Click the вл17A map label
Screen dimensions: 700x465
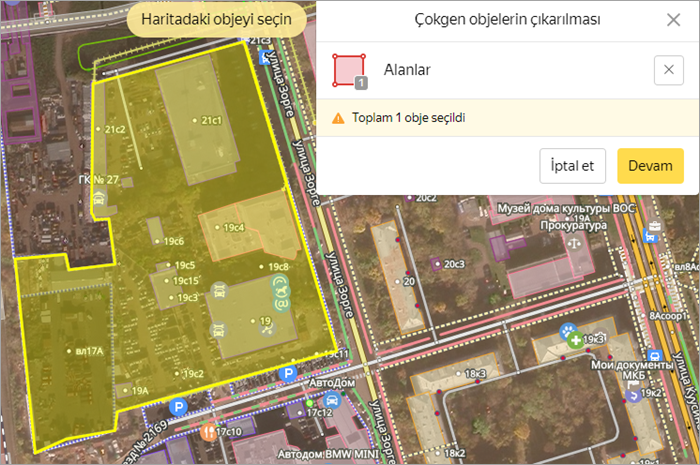click(89, 351)
